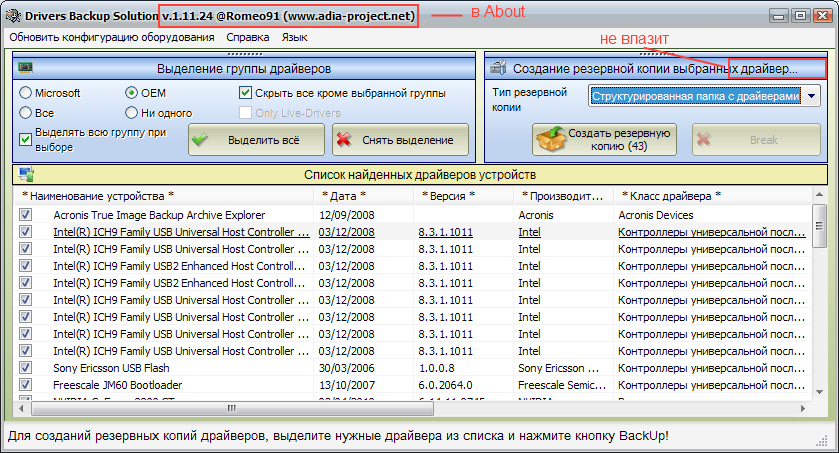The height and width of the screenshot is (453, 839).
Task: Toggle select whole group on selection checkbox
Action: (26, 139)
